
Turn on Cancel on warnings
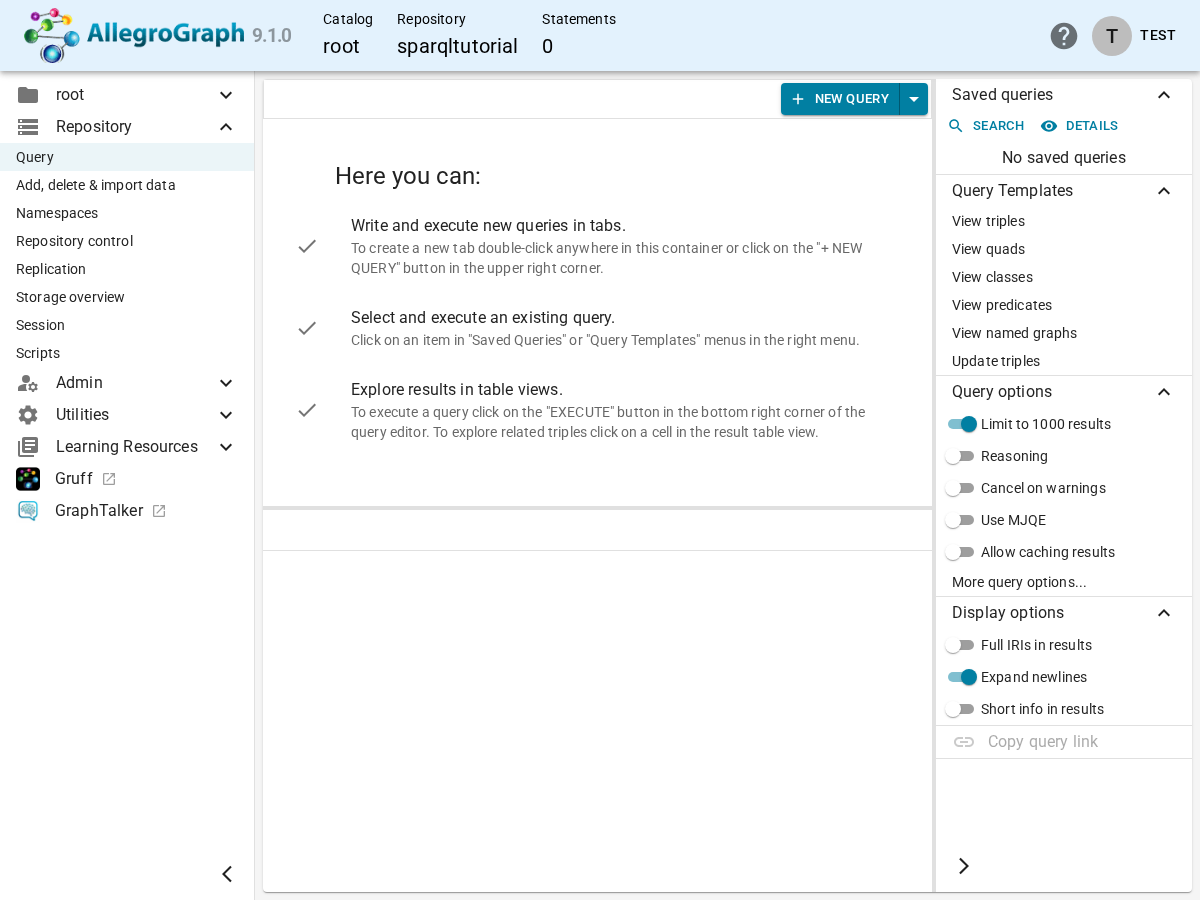(x=960, y=488)
